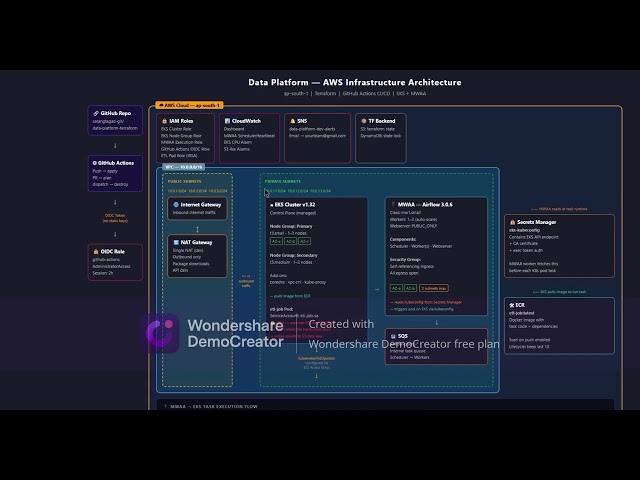This screenshot has height=480, width=640.
Task: Click 'GitHub Actions OIDC Role' text
Action: click(x=185, y=149)
